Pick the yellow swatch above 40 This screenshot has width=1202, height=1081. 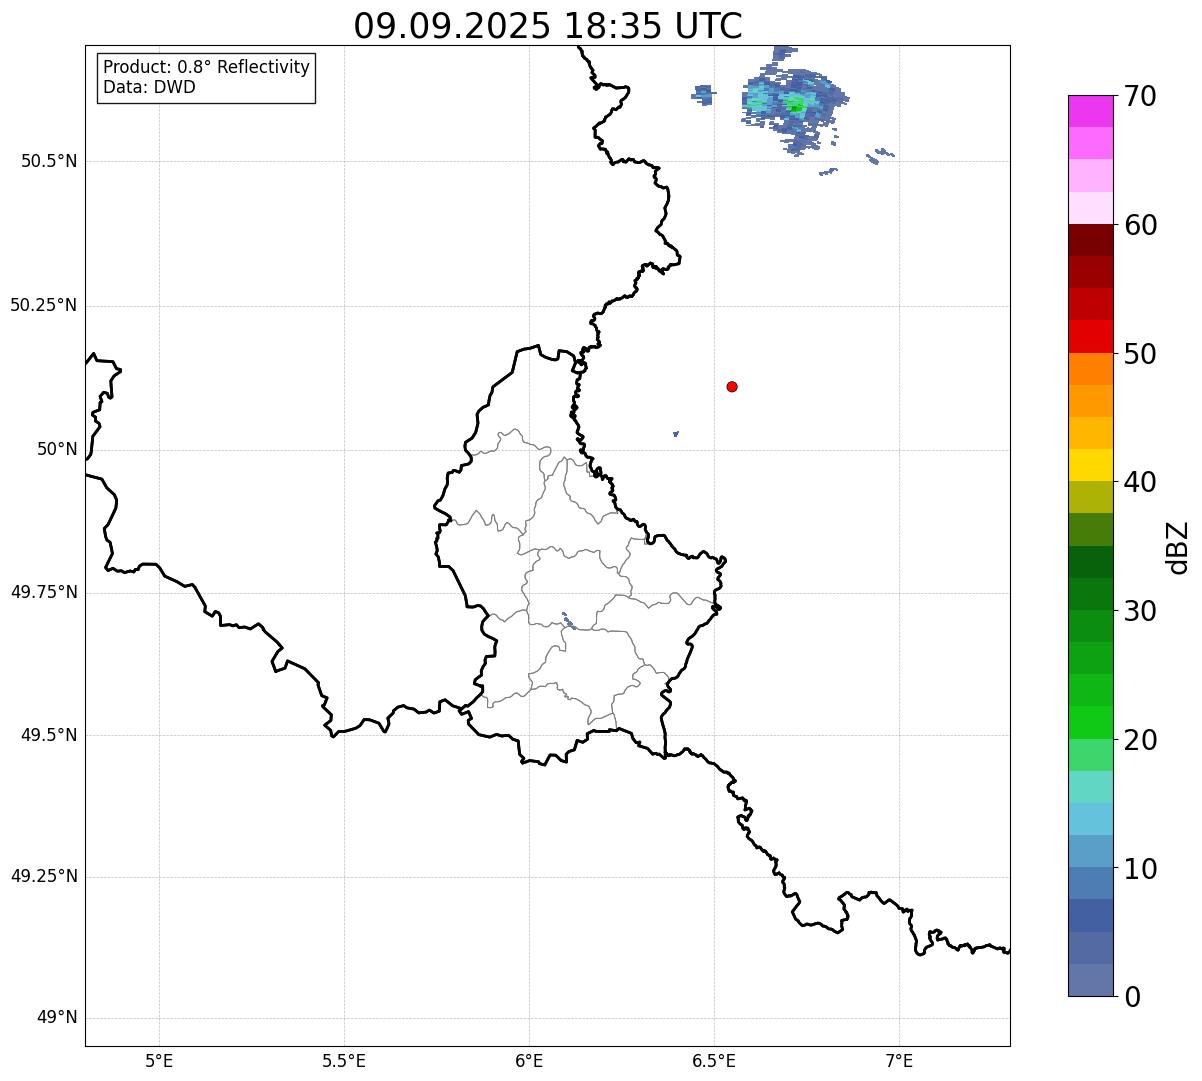[x=1091, y=465]
